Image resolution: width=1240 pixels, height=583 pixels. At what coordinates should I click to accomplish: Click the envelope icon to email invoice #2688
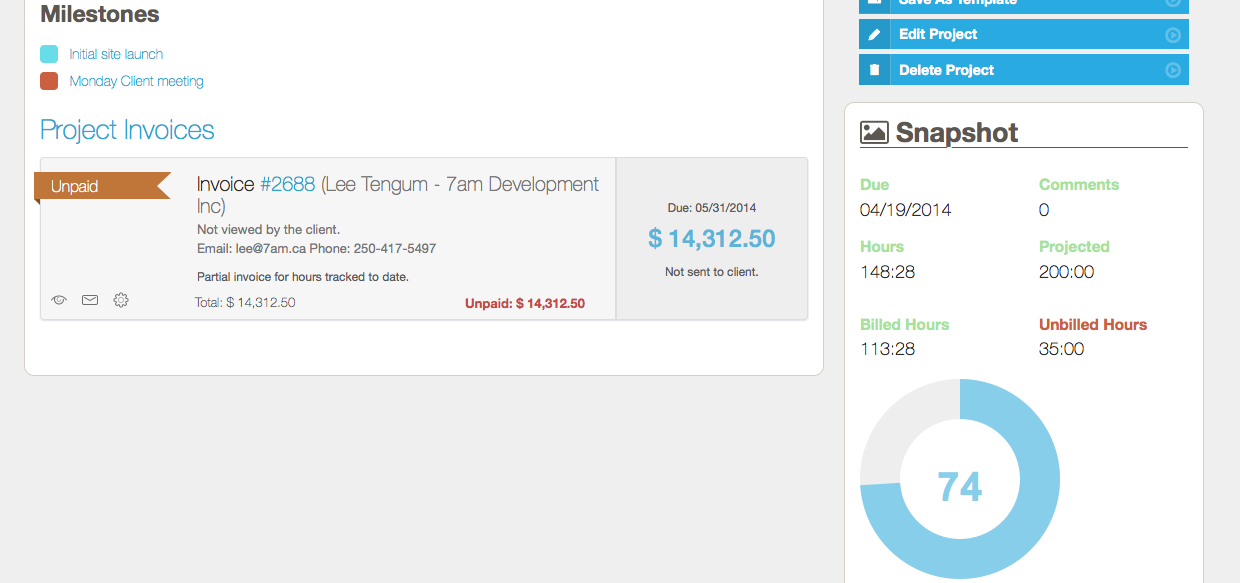click(x=90, y=300)
